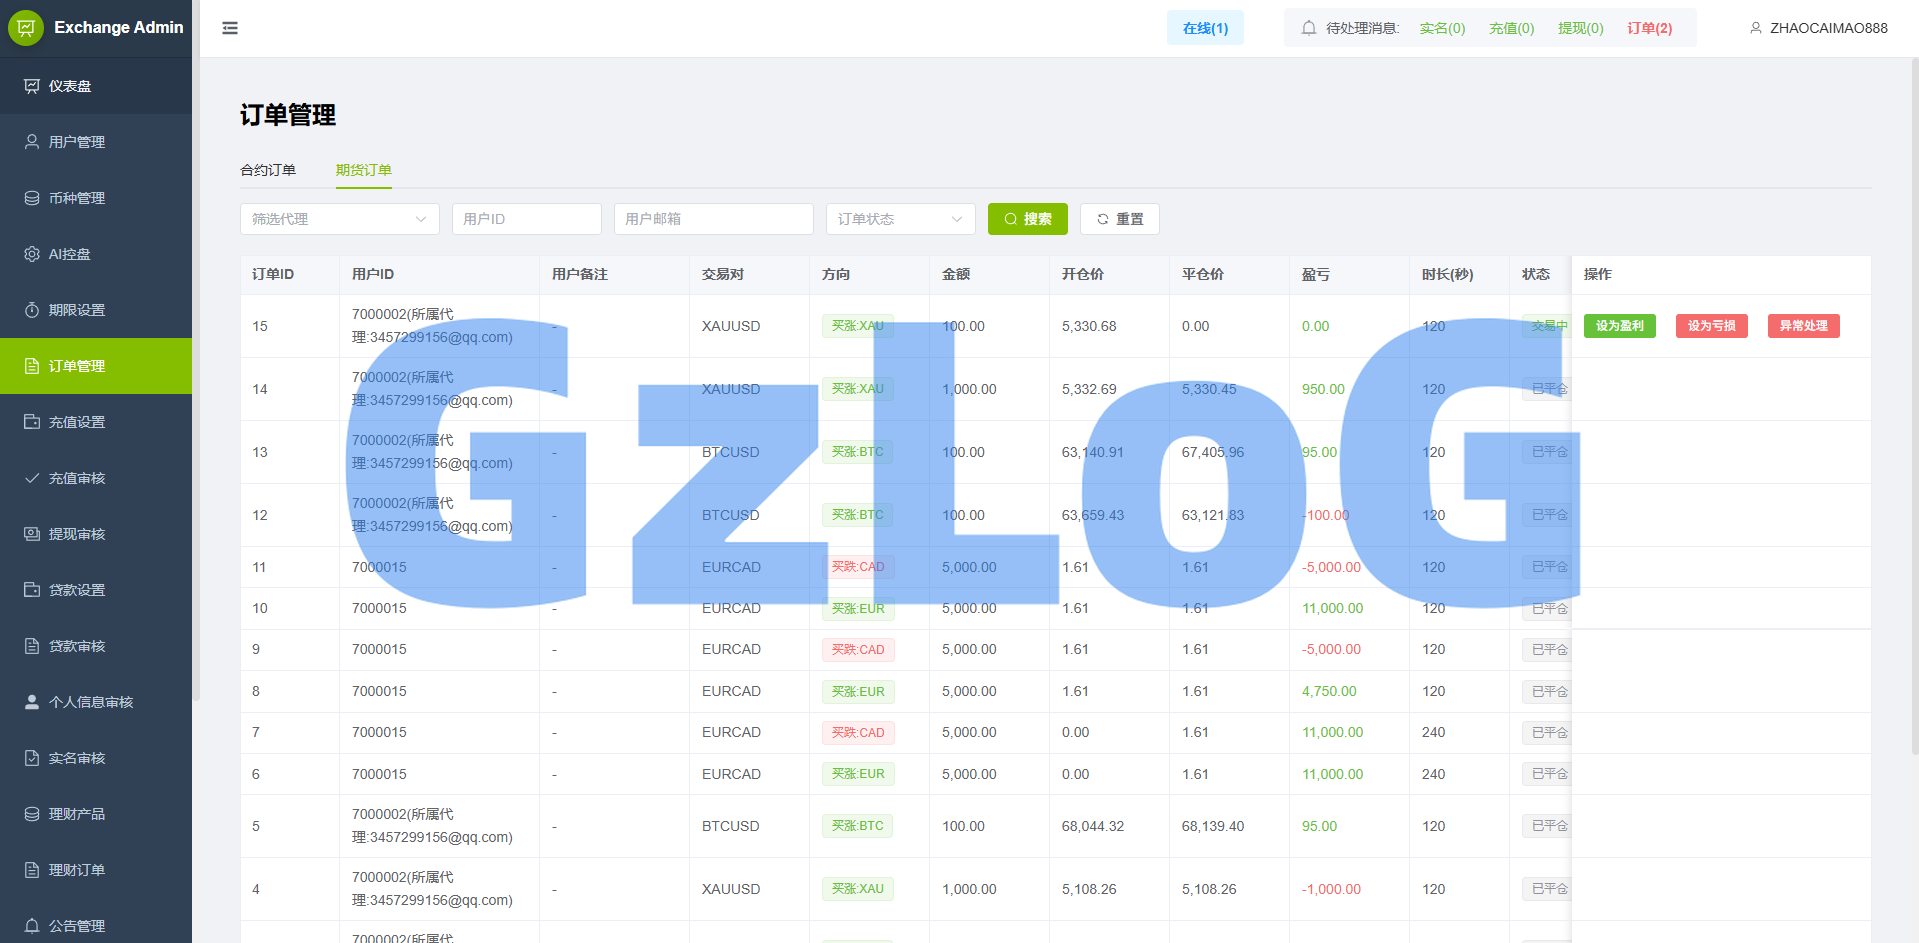Open 提现审核 in sidebar
Image resolution: width=1919 pixels, height=943 pixels.
pyautogui.click(x=76, y=534)
